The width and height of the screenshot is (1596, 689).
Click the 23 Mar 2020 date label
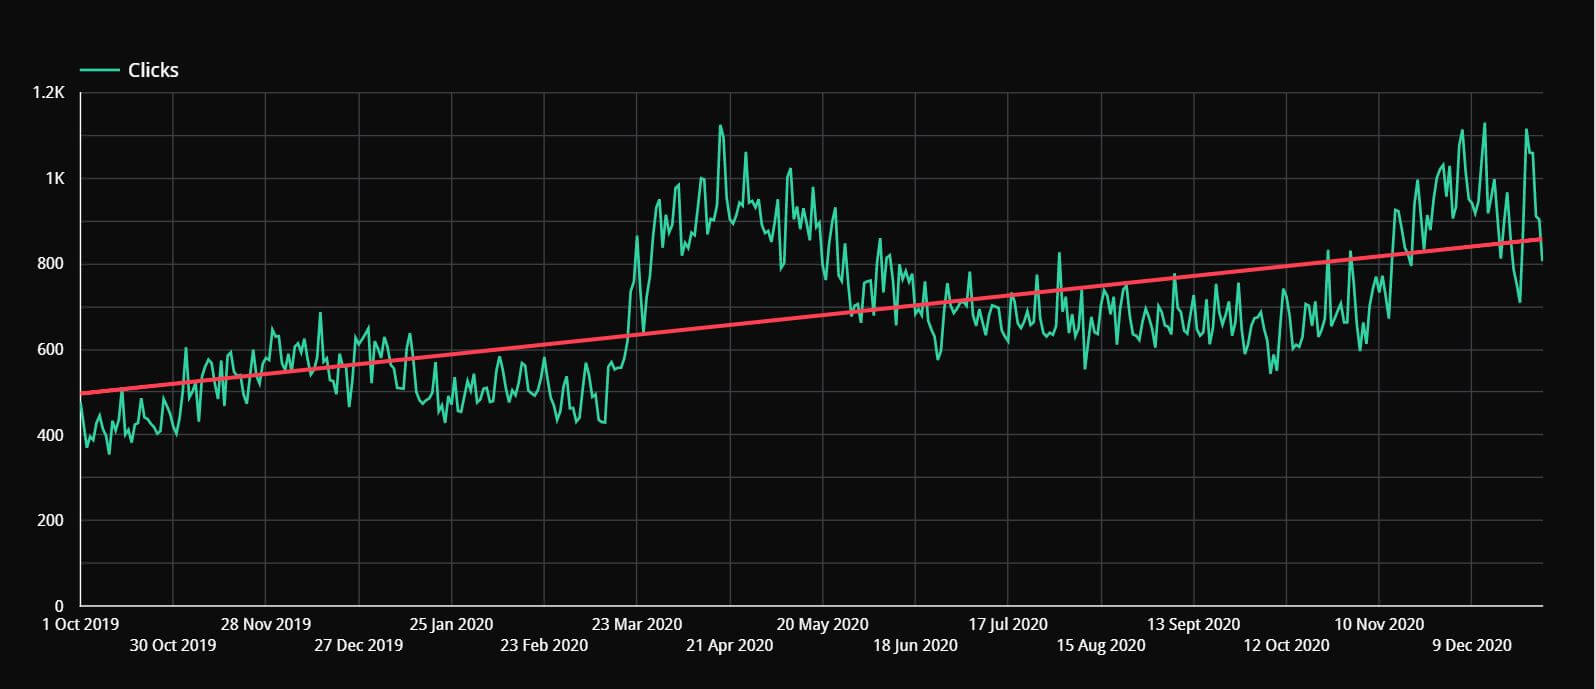637,624
